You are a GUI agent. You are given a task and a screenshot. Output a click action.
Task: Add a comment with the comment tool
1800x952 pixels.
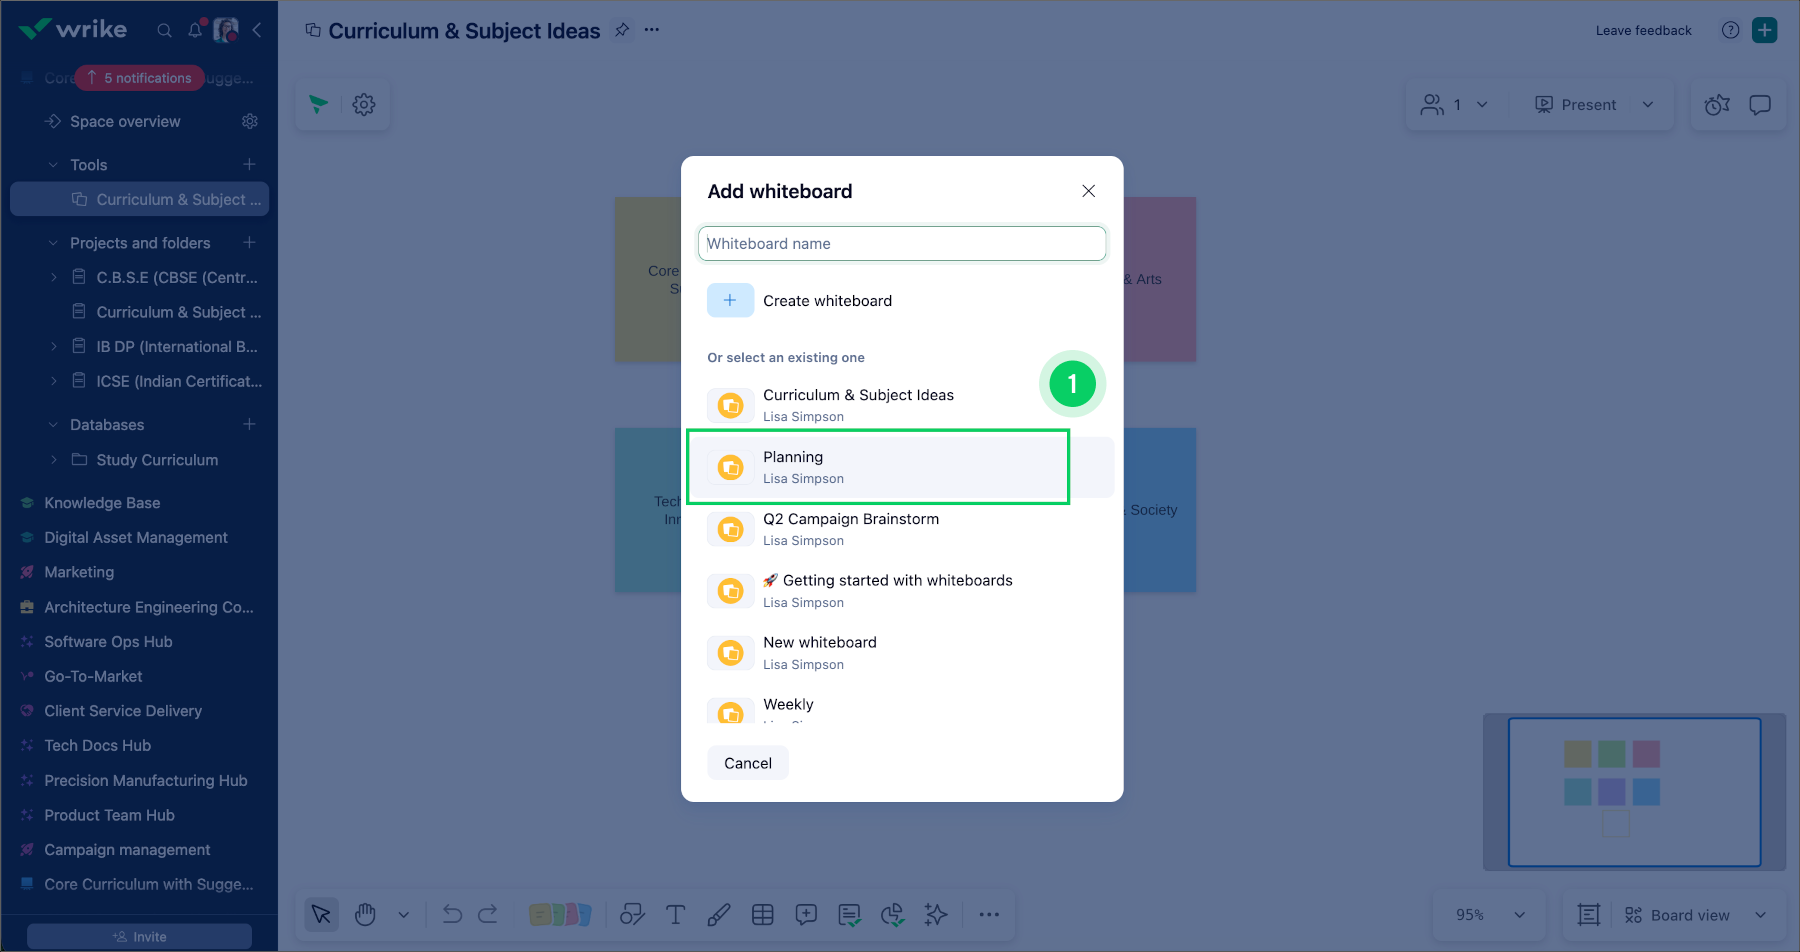pyautogui.click(x=806, y=914)
